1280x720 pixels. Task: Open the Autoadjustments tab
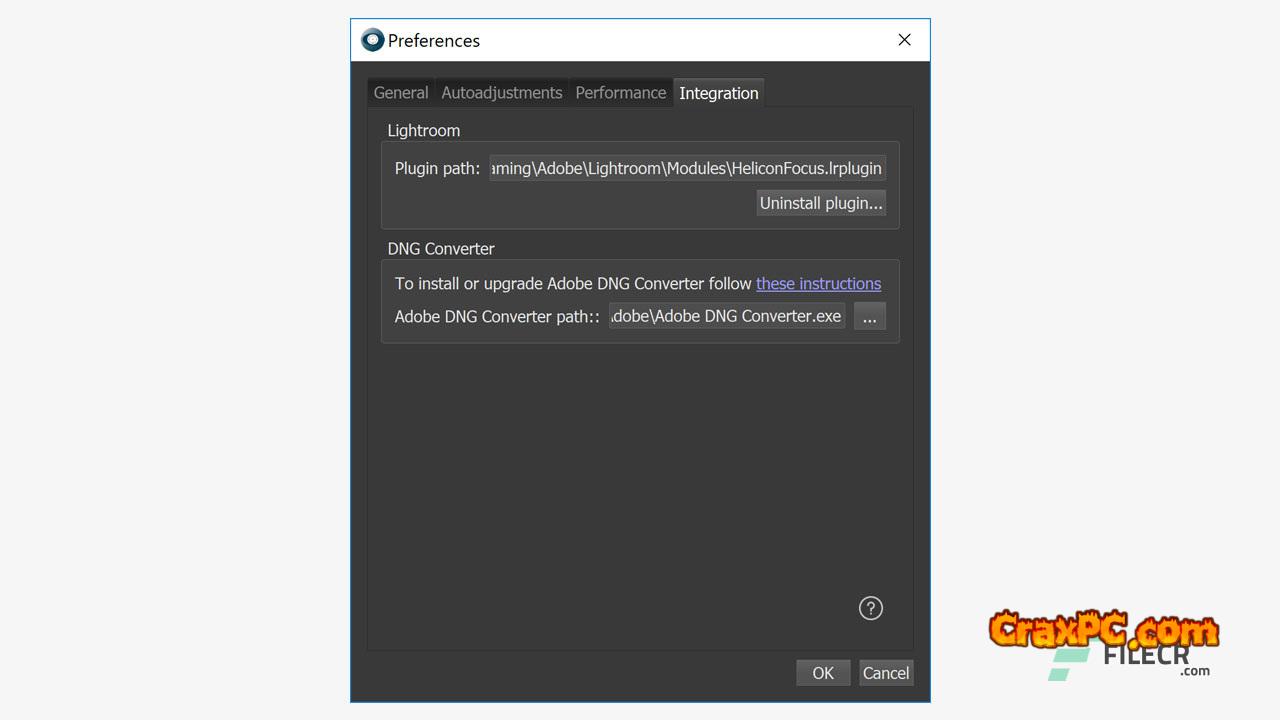coord(502,93)
